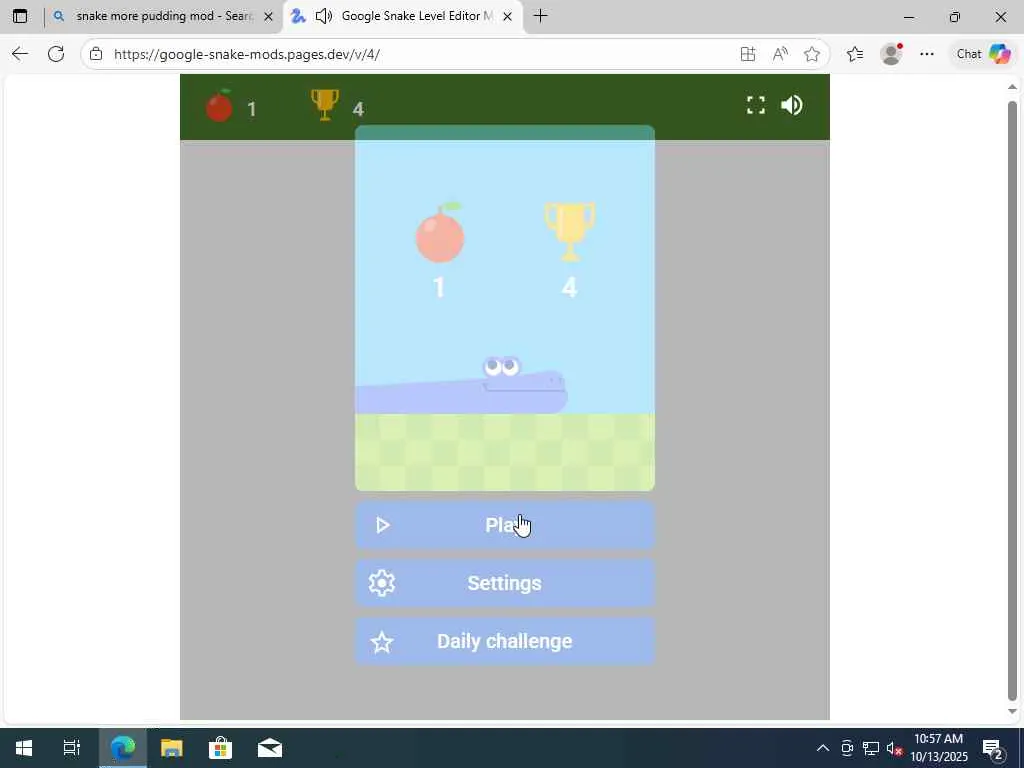View site information lock icon

tap(96, 54)
